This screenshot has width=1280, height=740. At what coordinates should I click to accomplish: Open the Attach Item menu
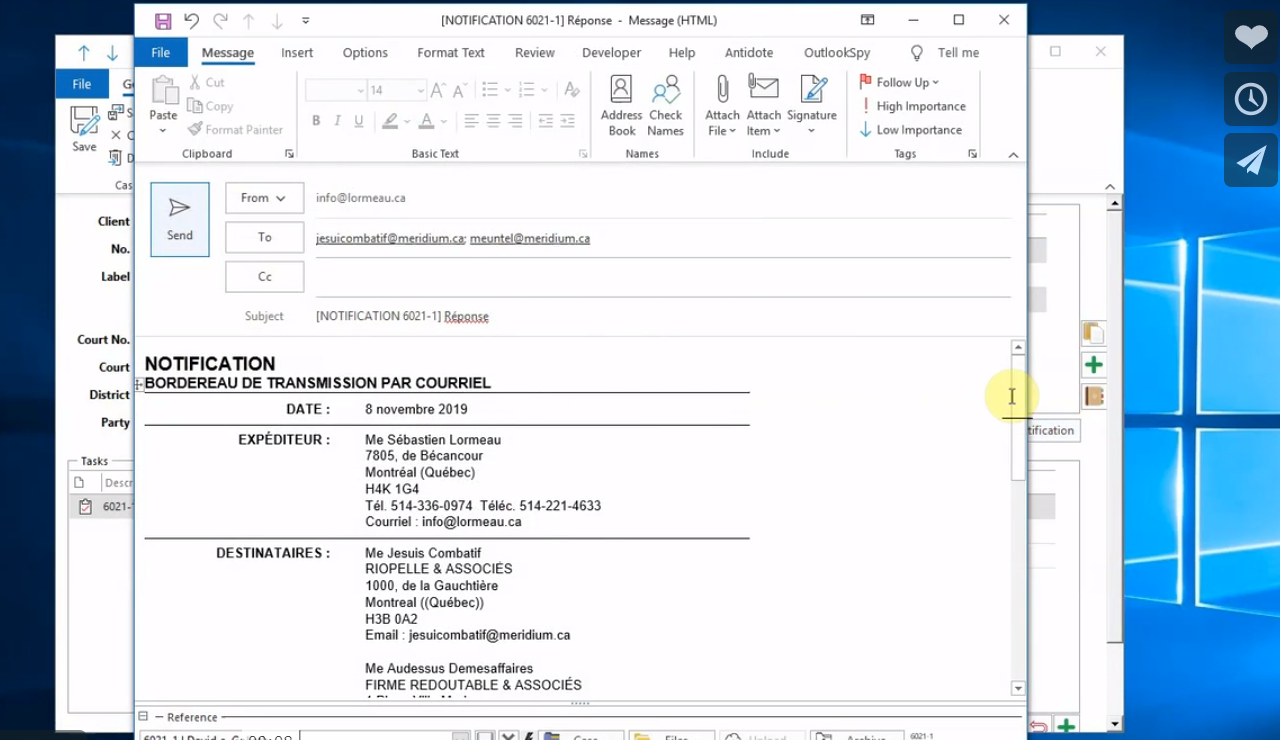[x=764, y=106]
